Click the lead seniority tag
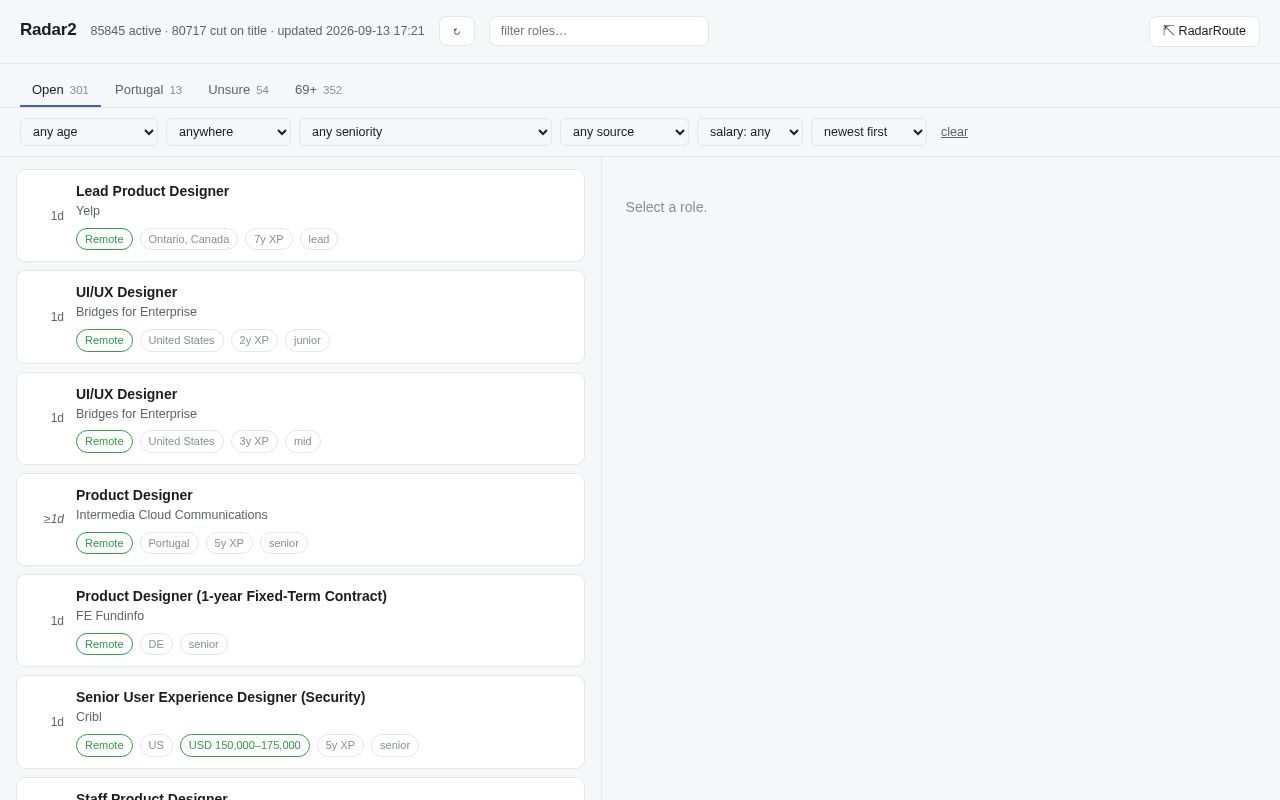This screenshot has height=800, width=1280. pyautogui.click(x=319, y=239)
